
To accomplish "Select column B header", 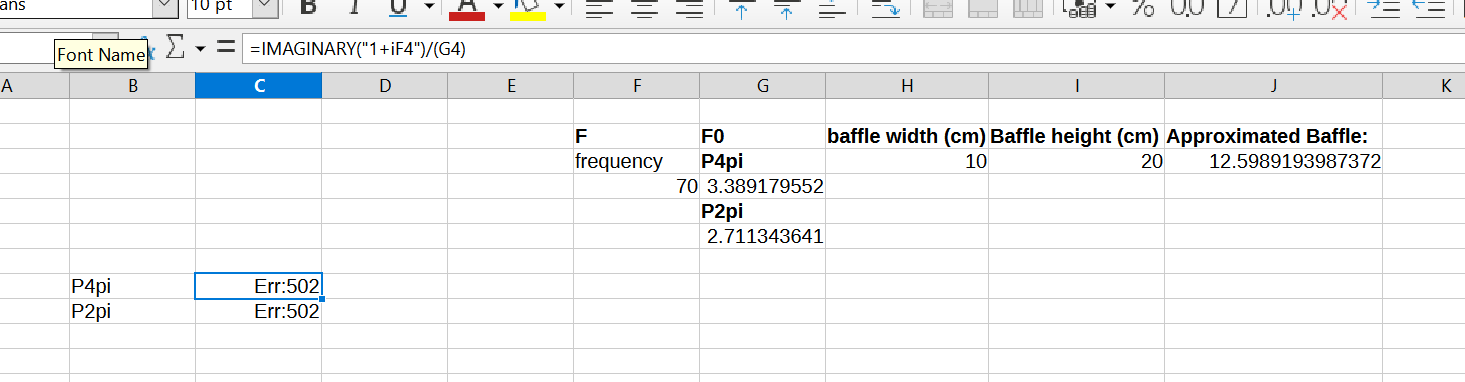I will [x=132, y=86].
